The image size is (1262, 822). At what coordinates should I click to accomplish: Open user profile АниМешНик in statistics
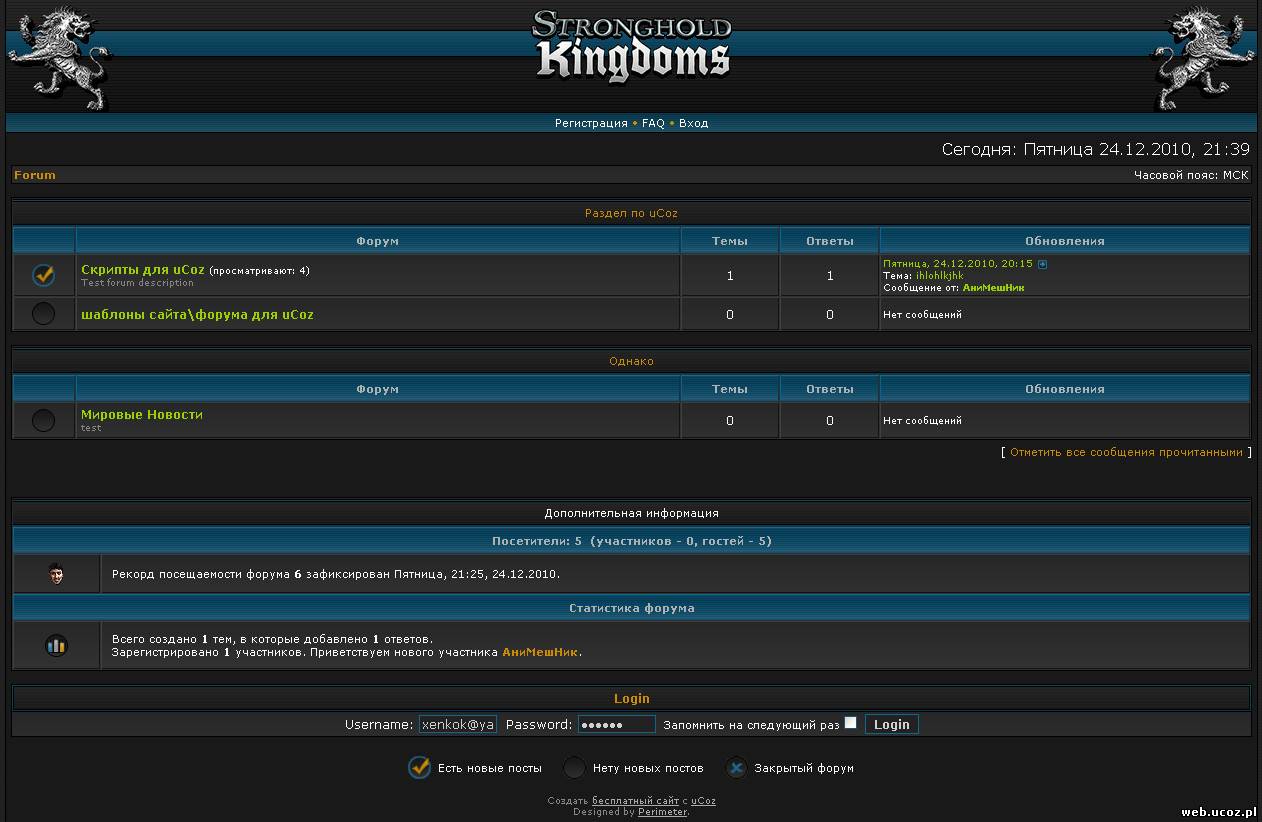(540, 652)
